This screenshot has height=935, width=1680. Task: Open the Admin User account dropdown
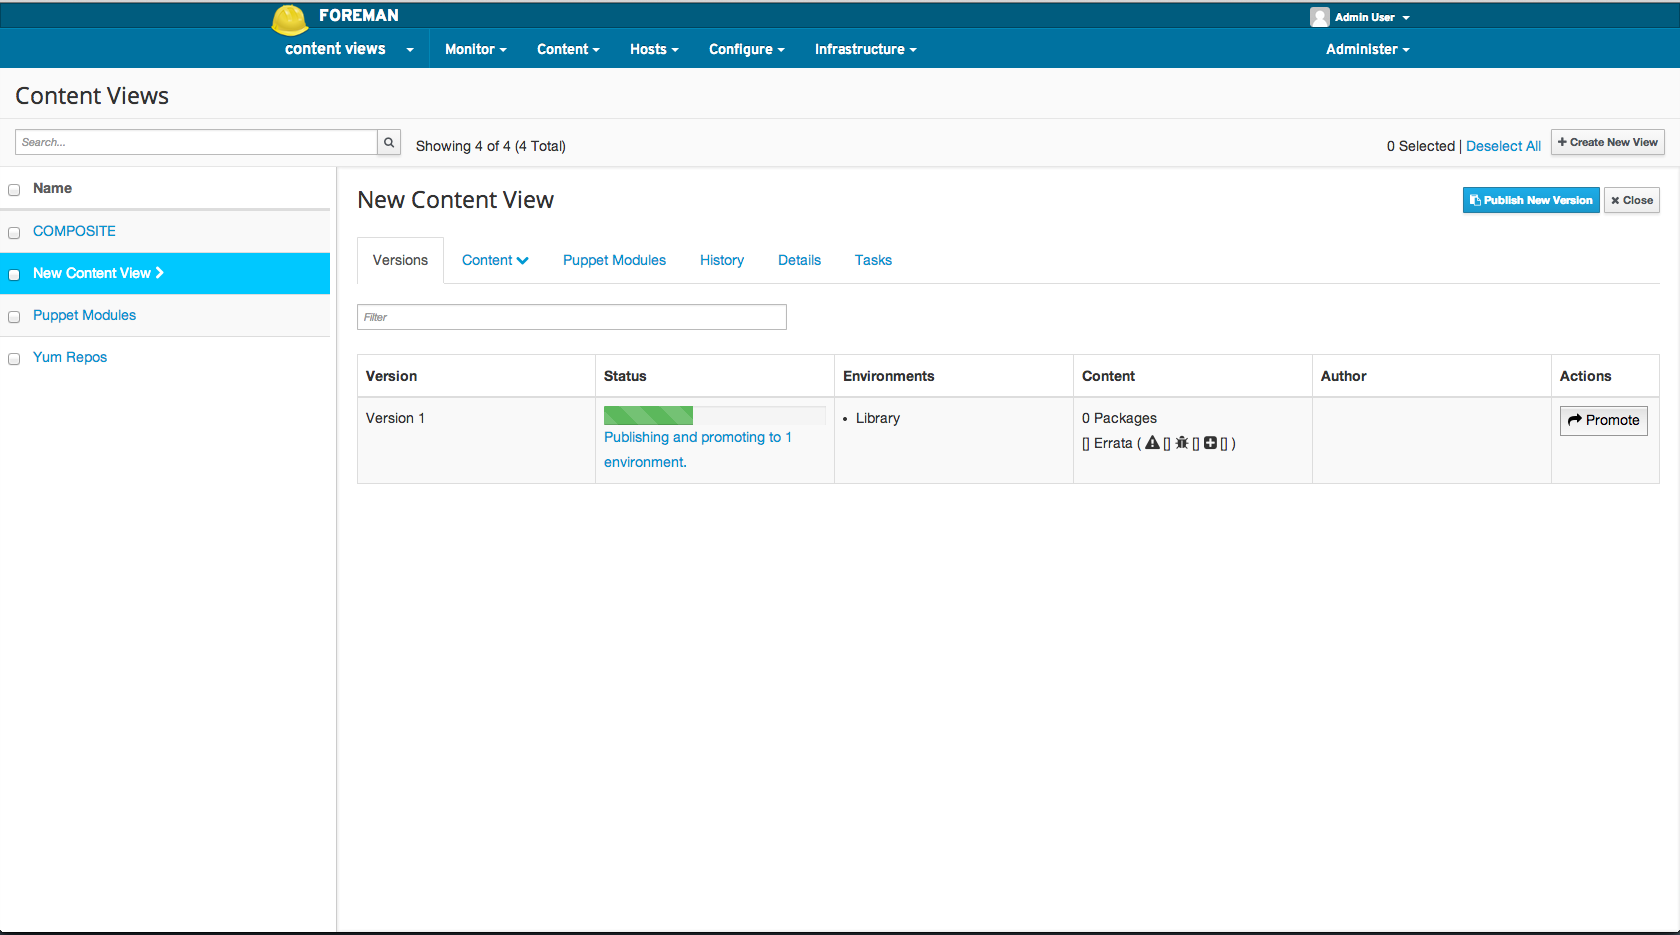point(1371,17)
